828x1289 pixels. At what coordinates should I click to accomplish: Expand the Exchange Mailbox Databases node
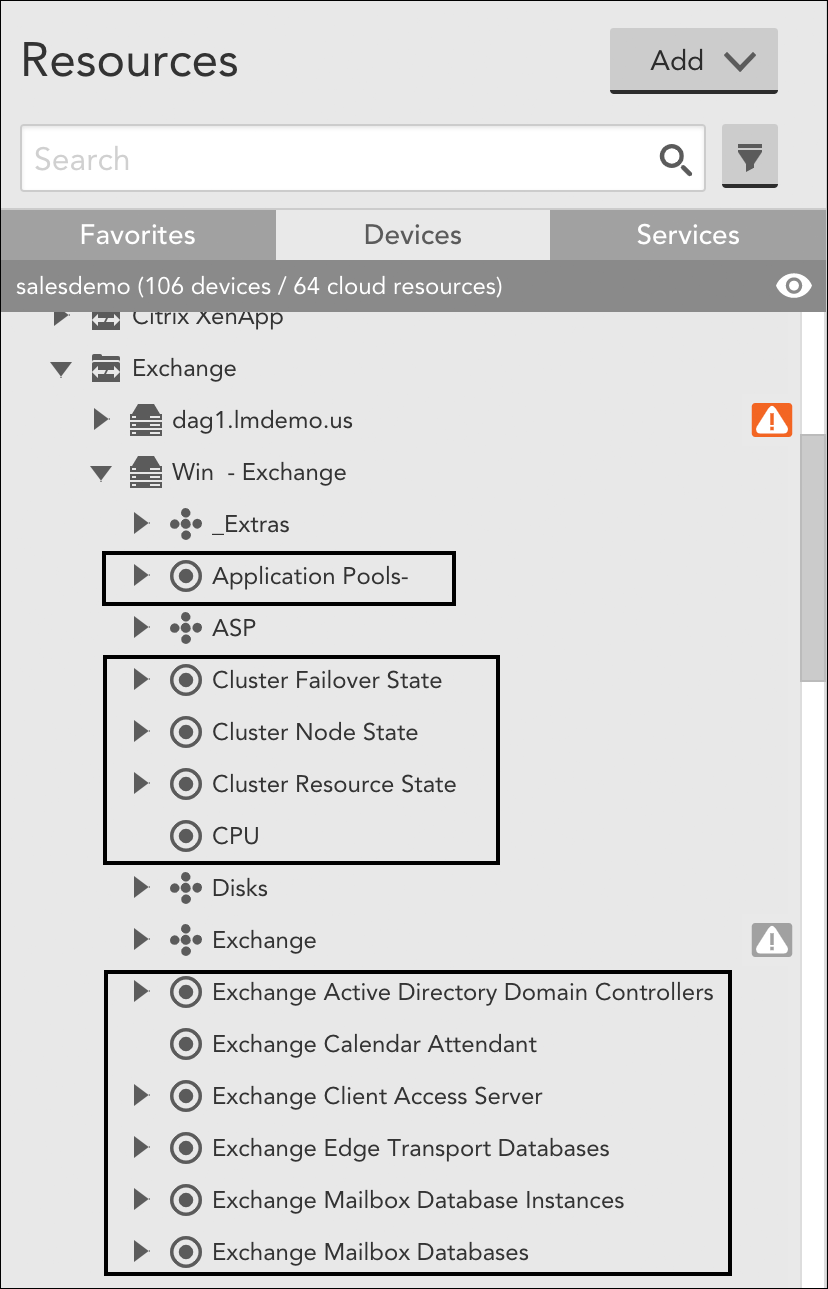[x=141, y=1252]
